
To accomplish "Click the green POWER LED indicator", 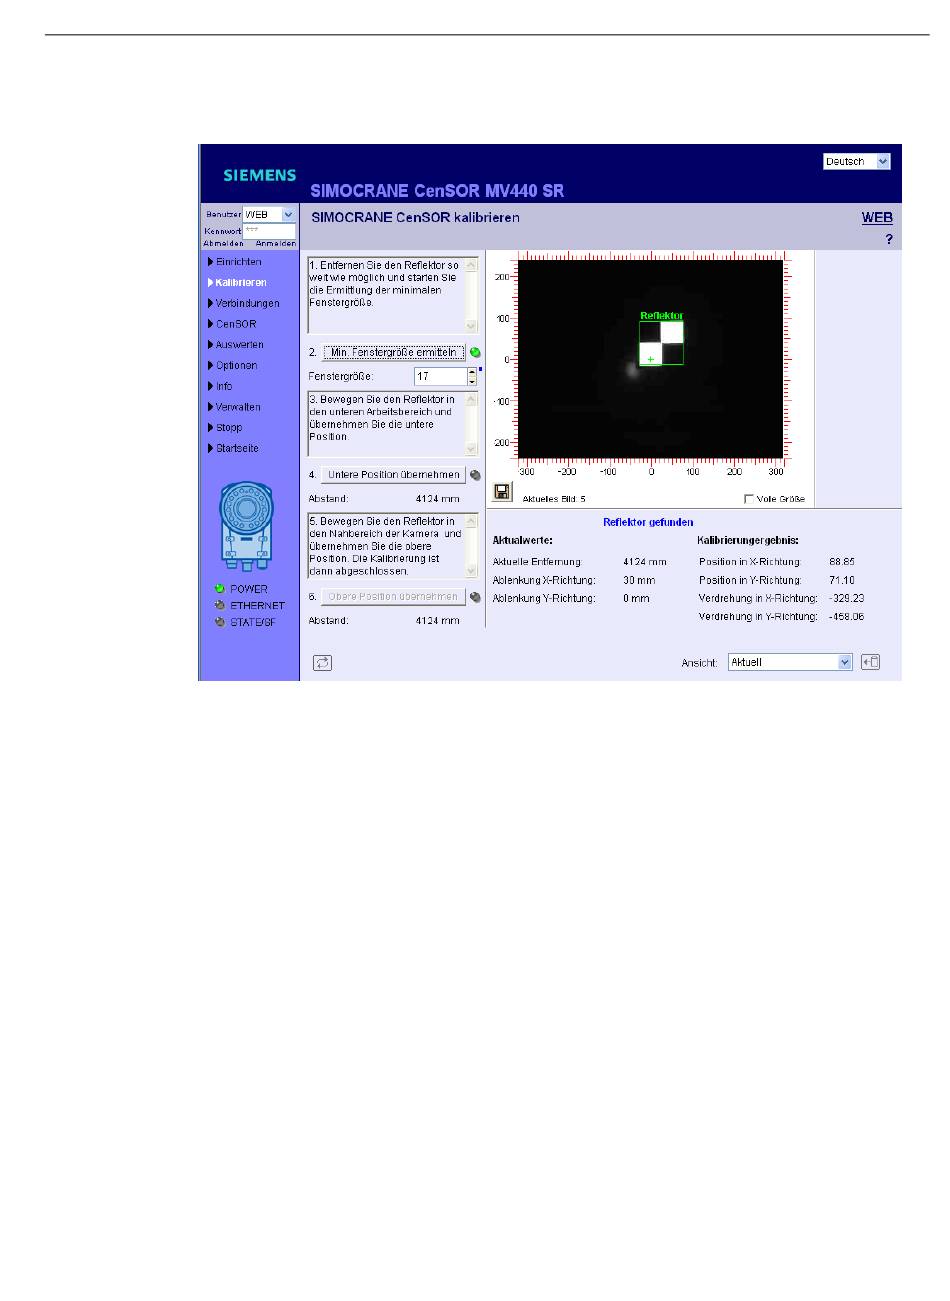I will pos(219,589).
